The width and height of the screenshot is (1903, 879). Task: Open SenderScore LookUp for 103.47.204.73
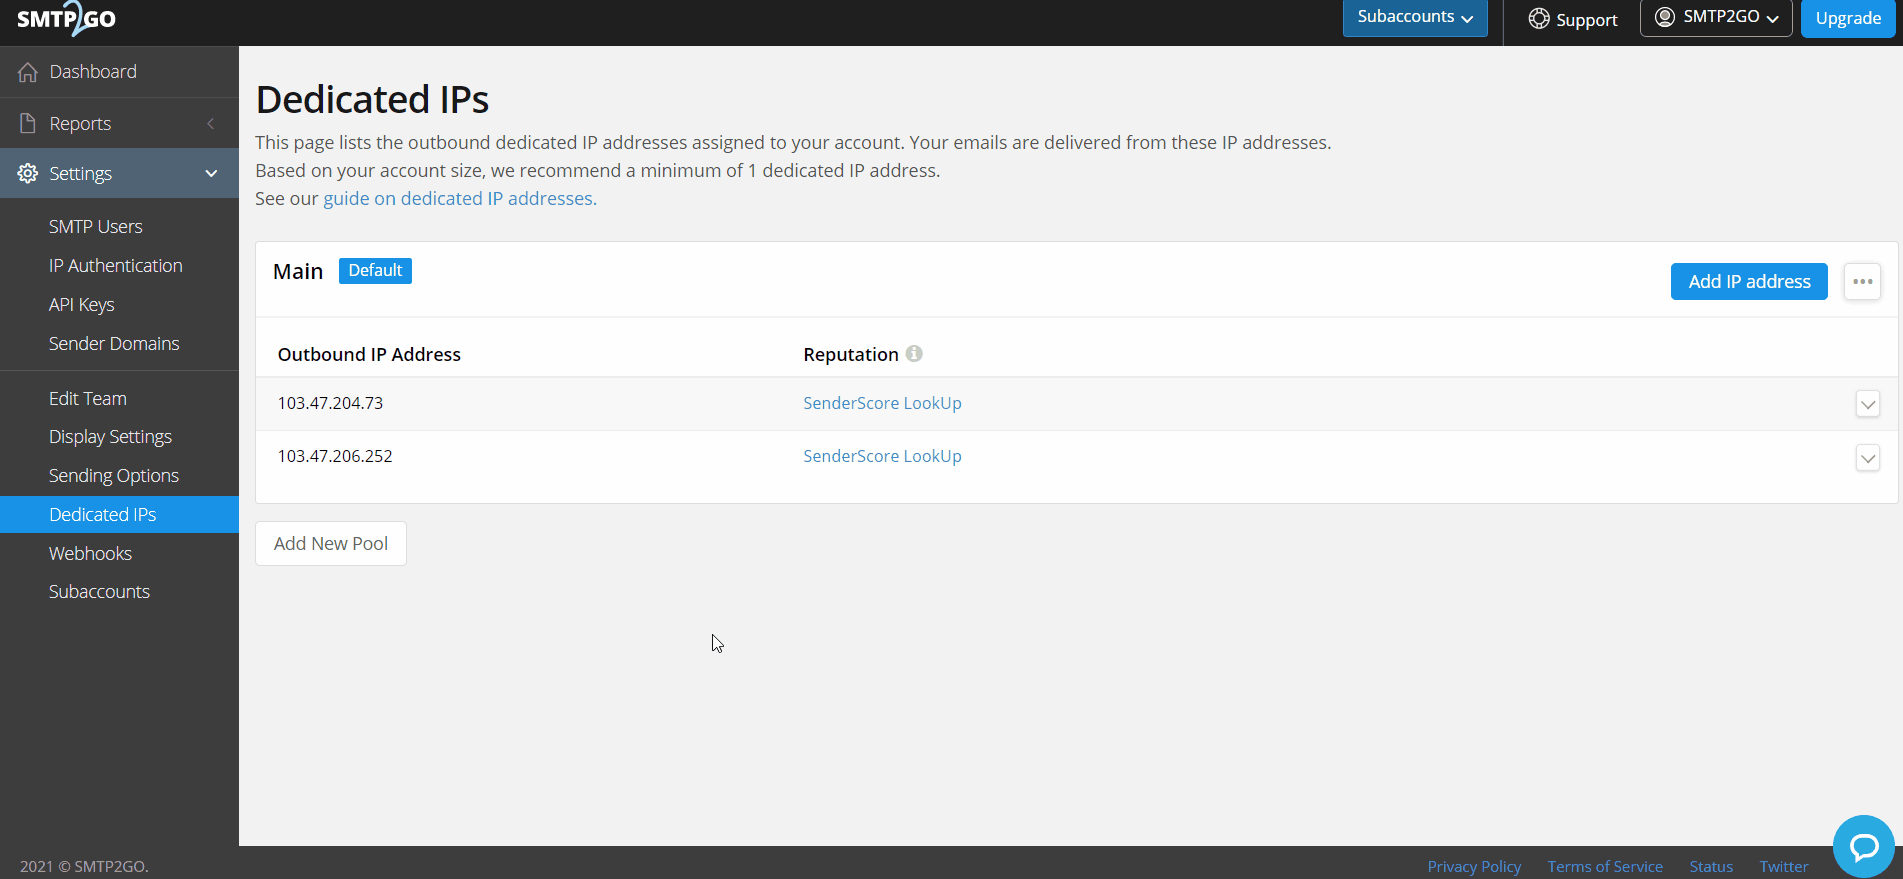882,403
